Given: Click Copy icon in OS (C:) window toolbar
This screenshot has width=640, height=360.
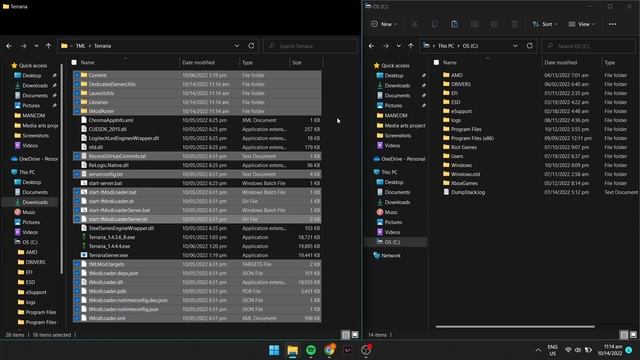Looking at the screenshot, I should point(434,24).
